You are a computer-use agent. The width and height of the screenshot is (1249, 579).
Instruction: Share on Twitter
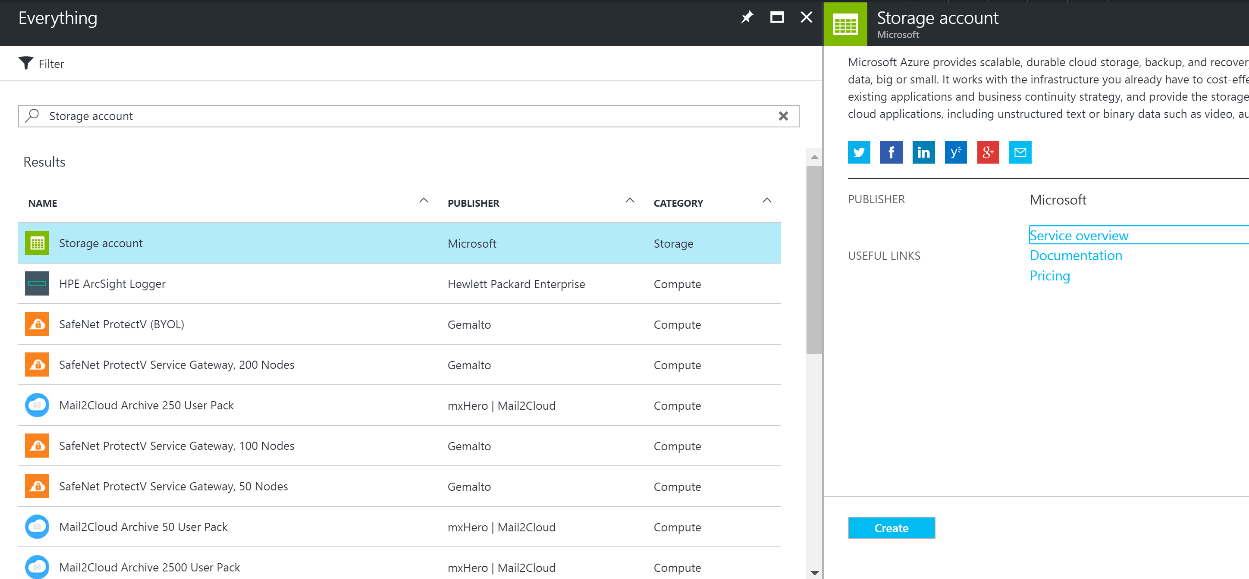pos(859,152)
